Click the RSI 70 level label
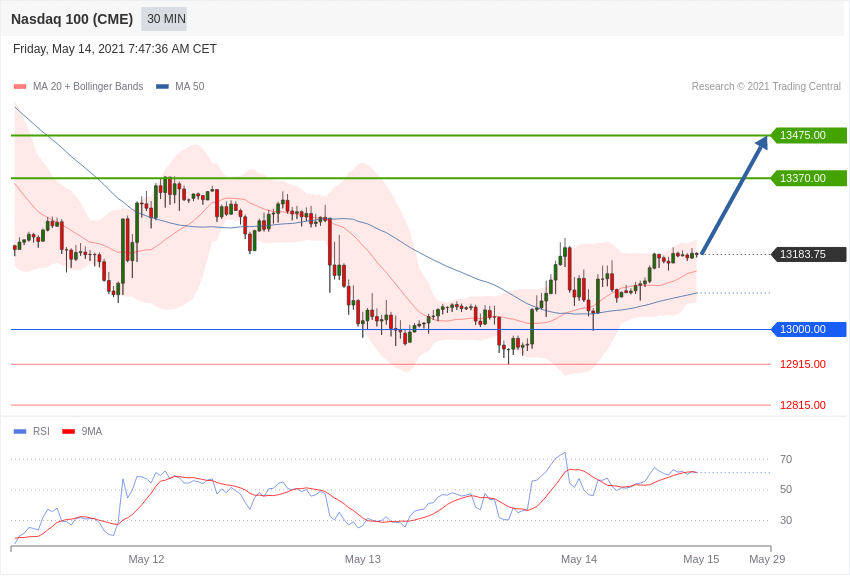Screen dimensions: 850x576 pos(786,459)
